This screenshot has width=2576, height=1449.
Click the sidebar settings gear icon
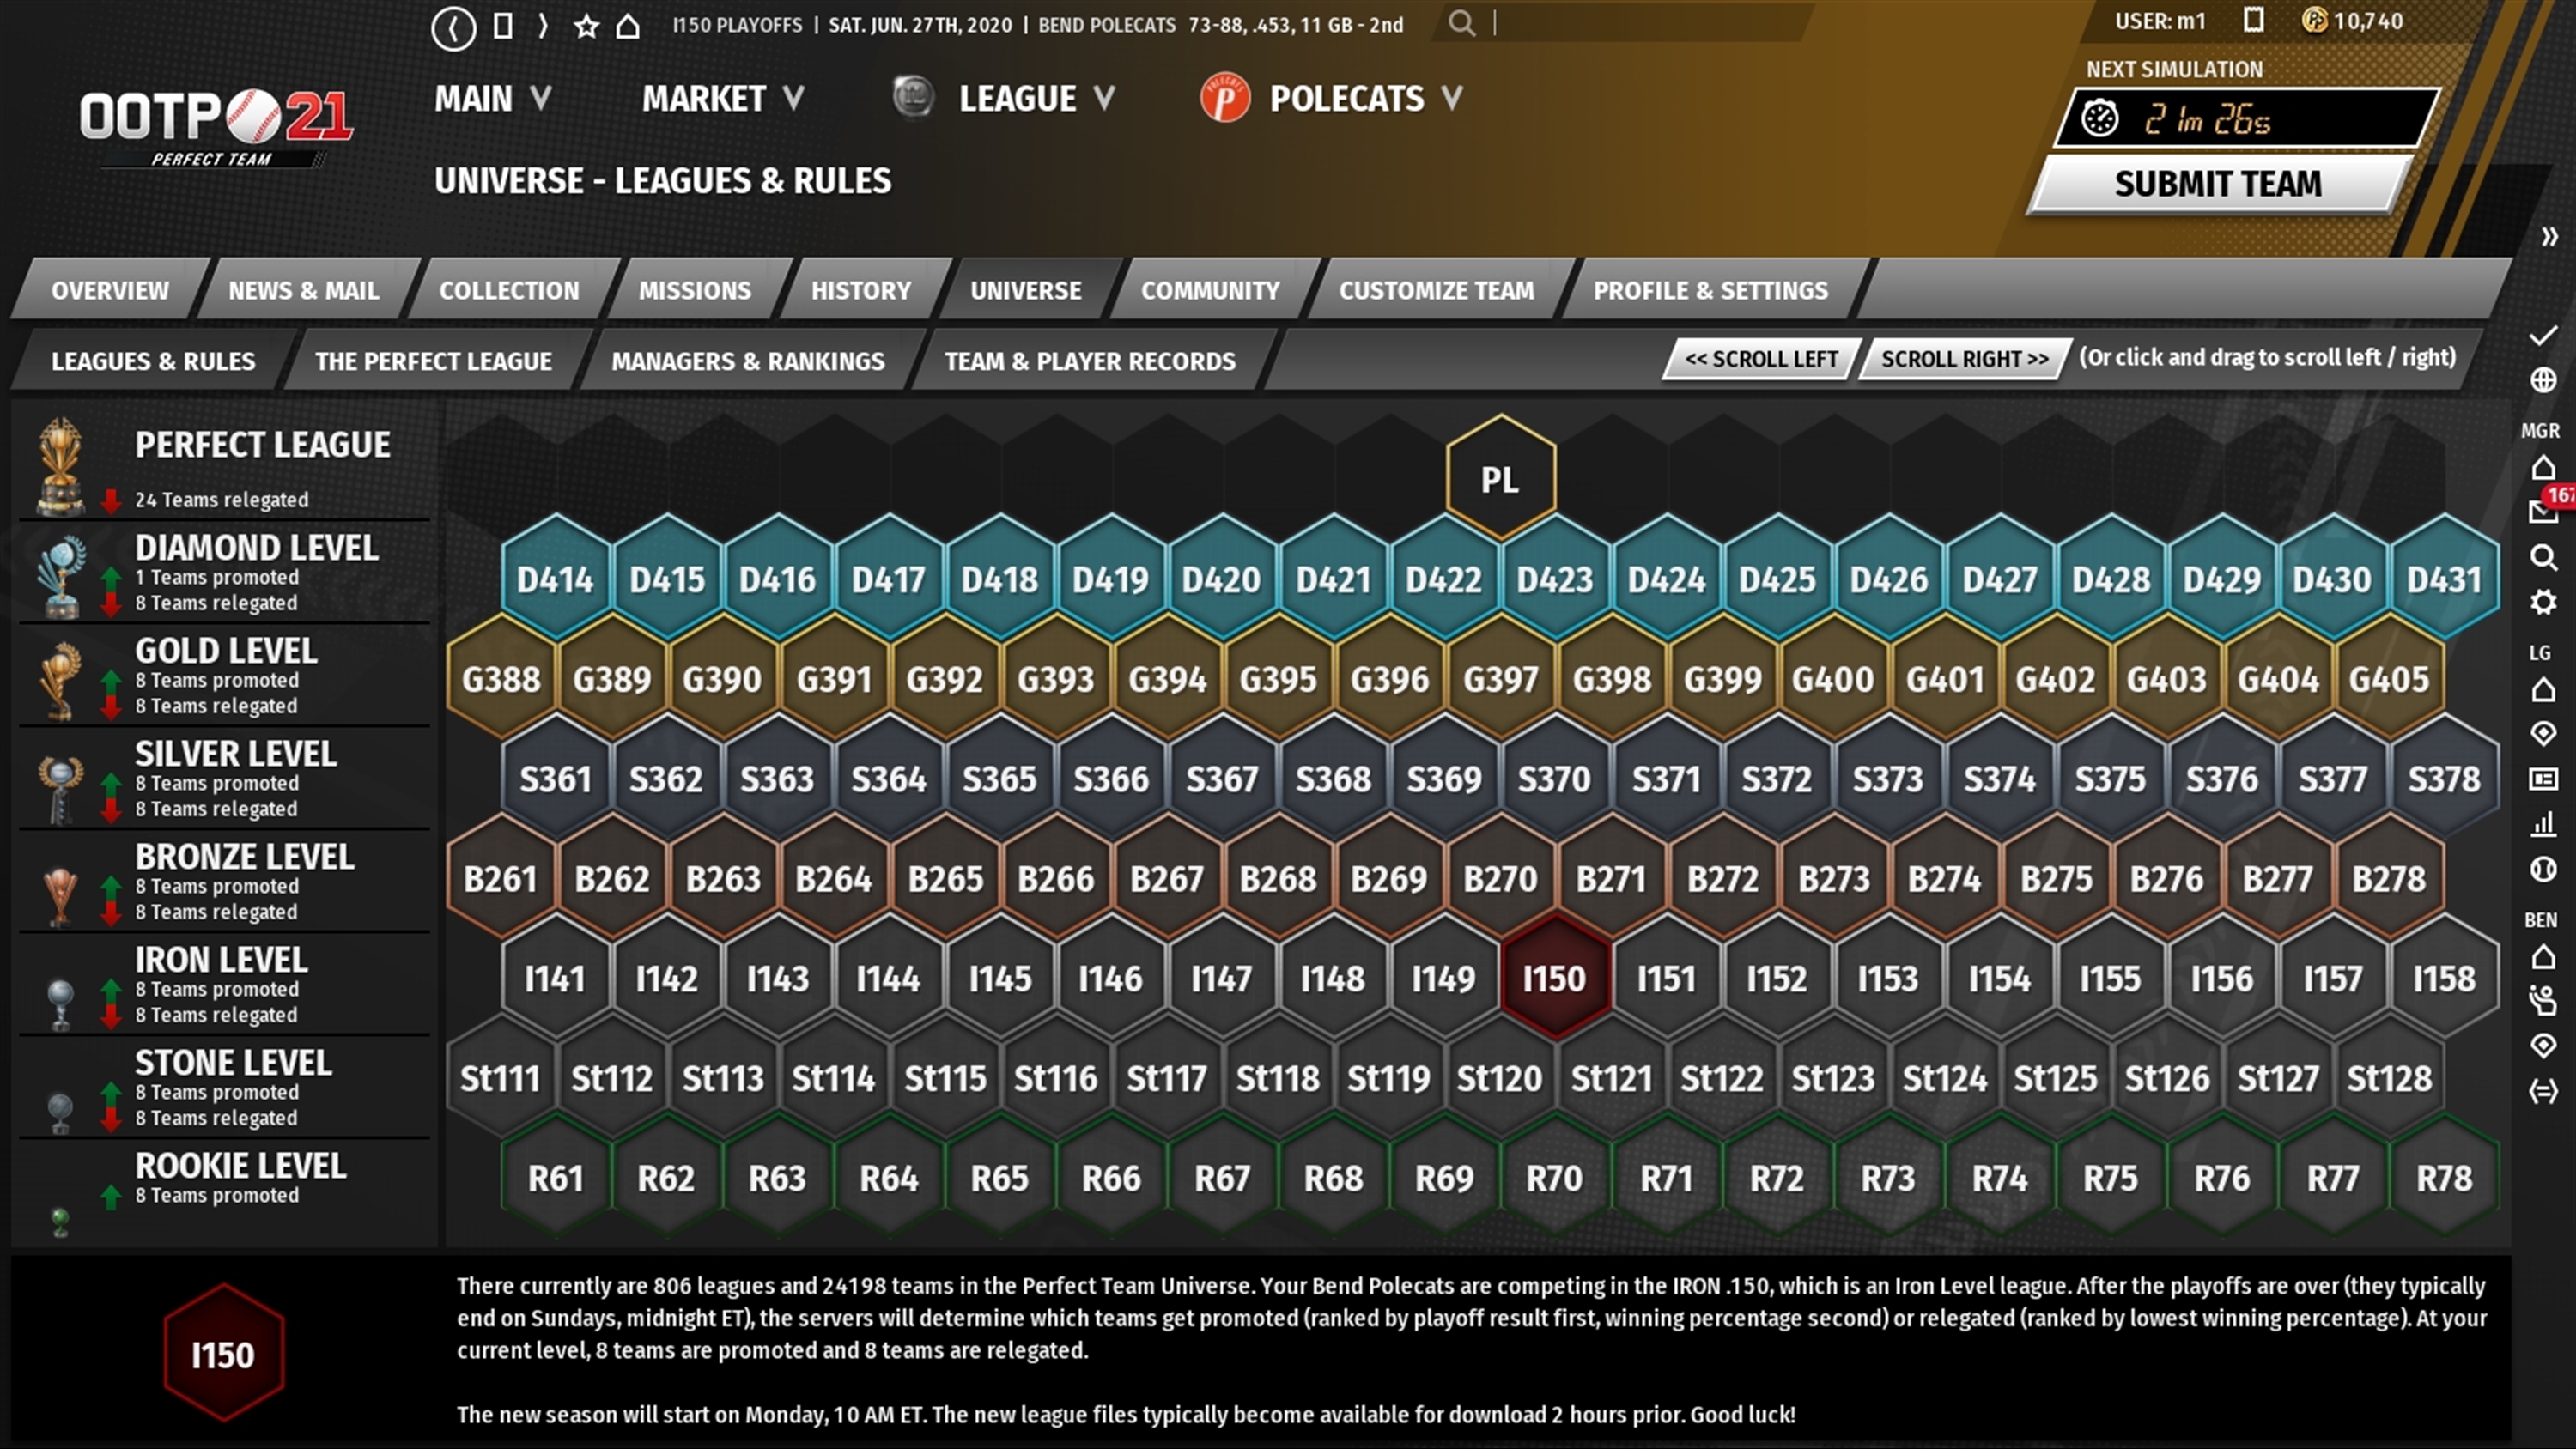[2543, 602]
